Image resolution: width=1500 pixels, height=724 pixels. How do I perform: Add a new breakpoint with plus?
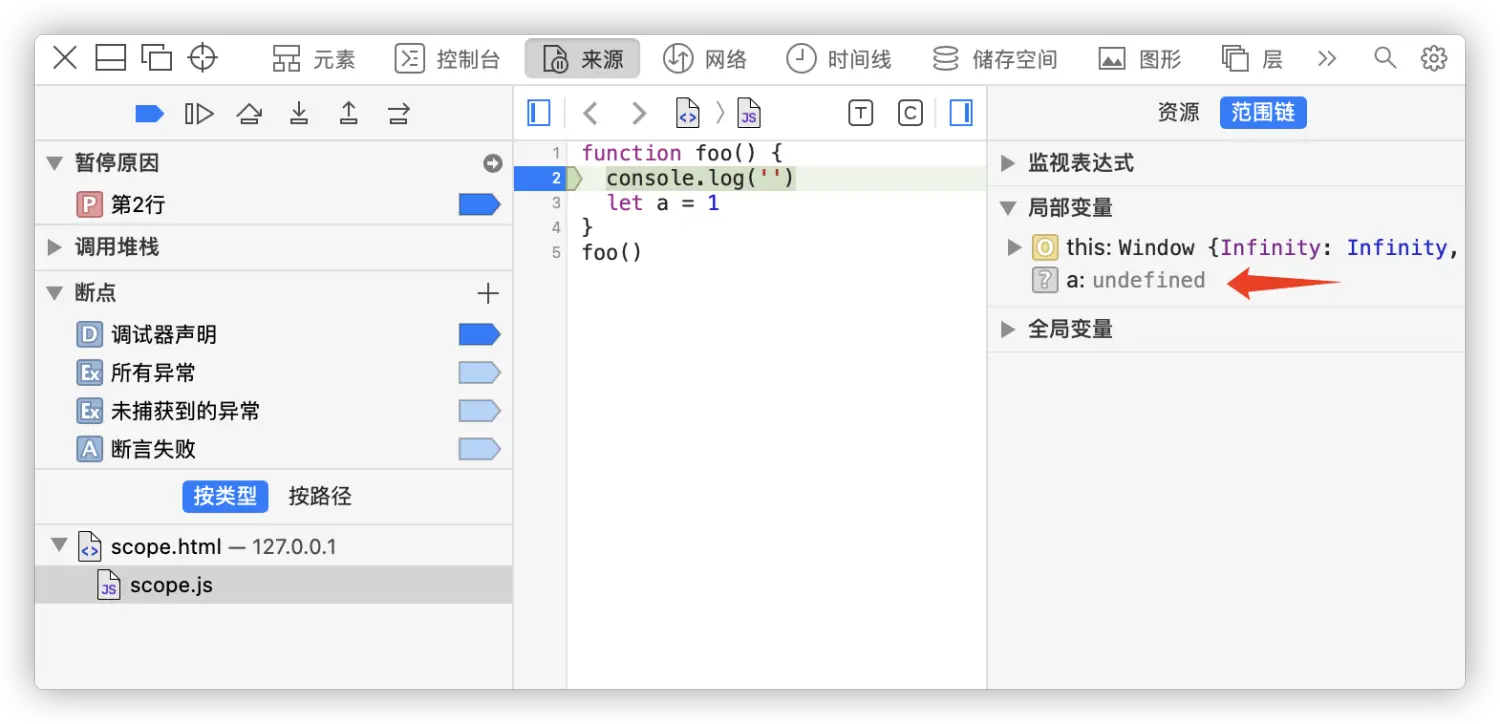click(488, 293)
